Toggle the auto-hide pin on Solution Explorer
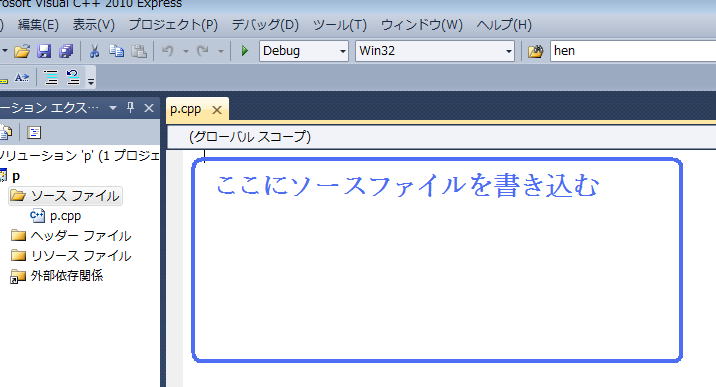 131,108
